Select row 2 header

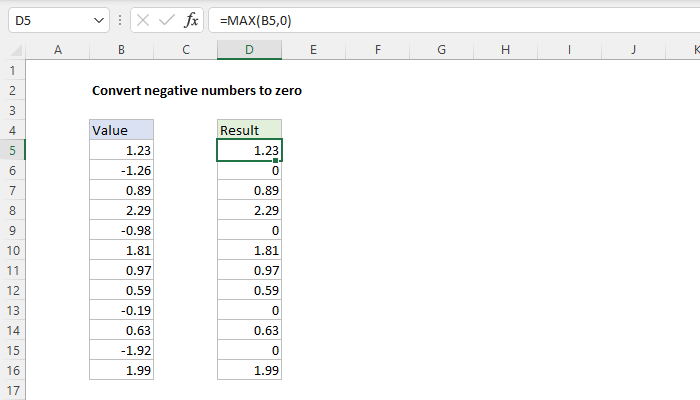[x=12, y=90]
